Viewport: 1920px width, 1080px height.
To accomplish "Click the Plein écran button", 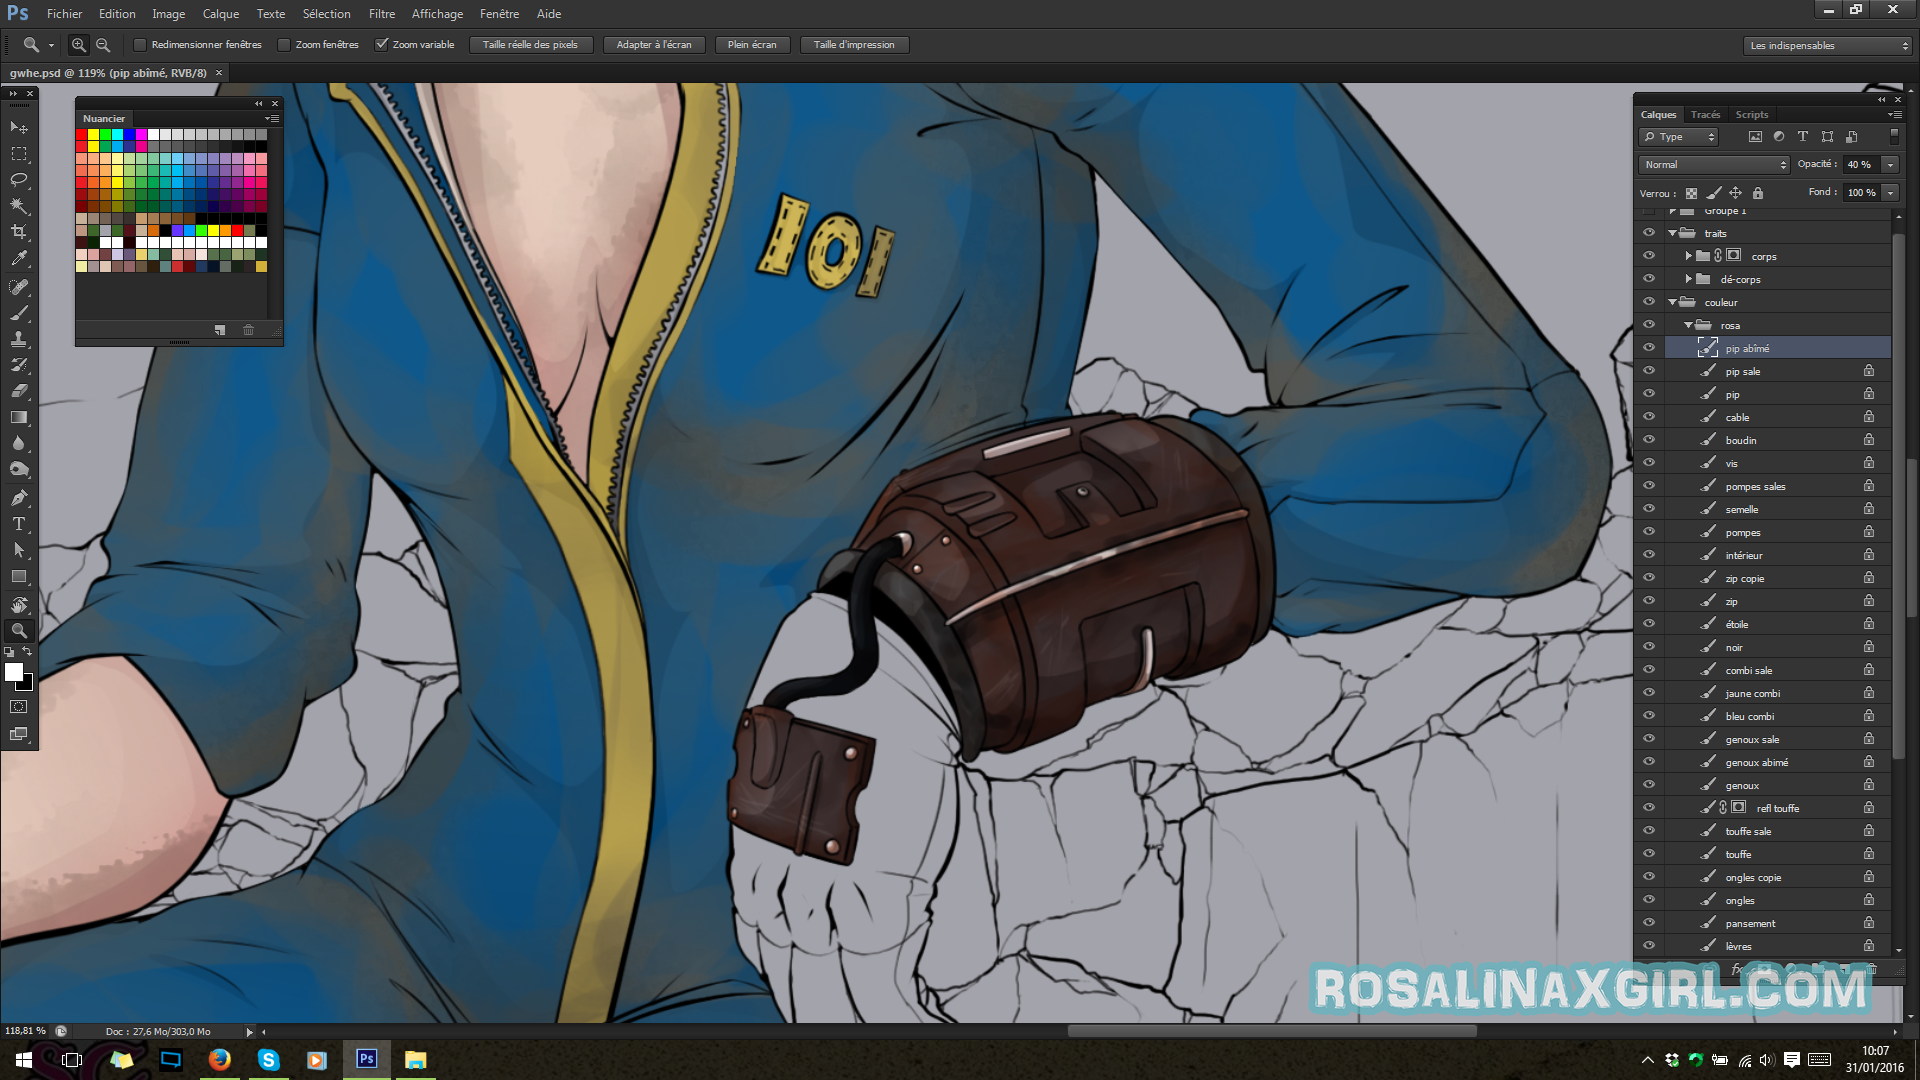I will 752,45.
